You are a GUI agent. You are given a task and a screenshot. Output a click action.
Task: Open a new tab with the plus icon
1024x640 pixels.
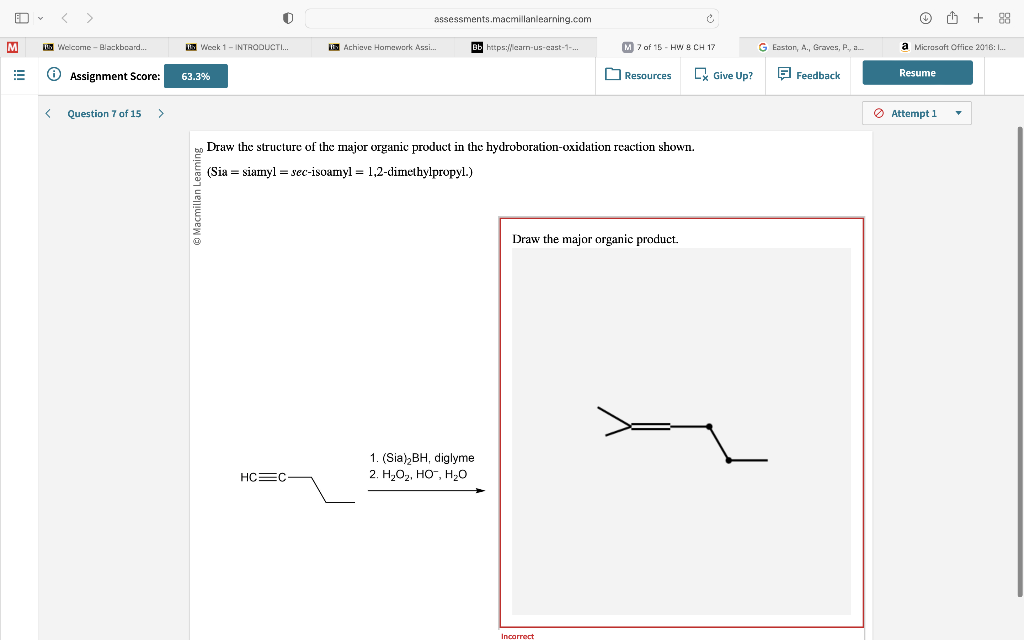click(976, 17)
